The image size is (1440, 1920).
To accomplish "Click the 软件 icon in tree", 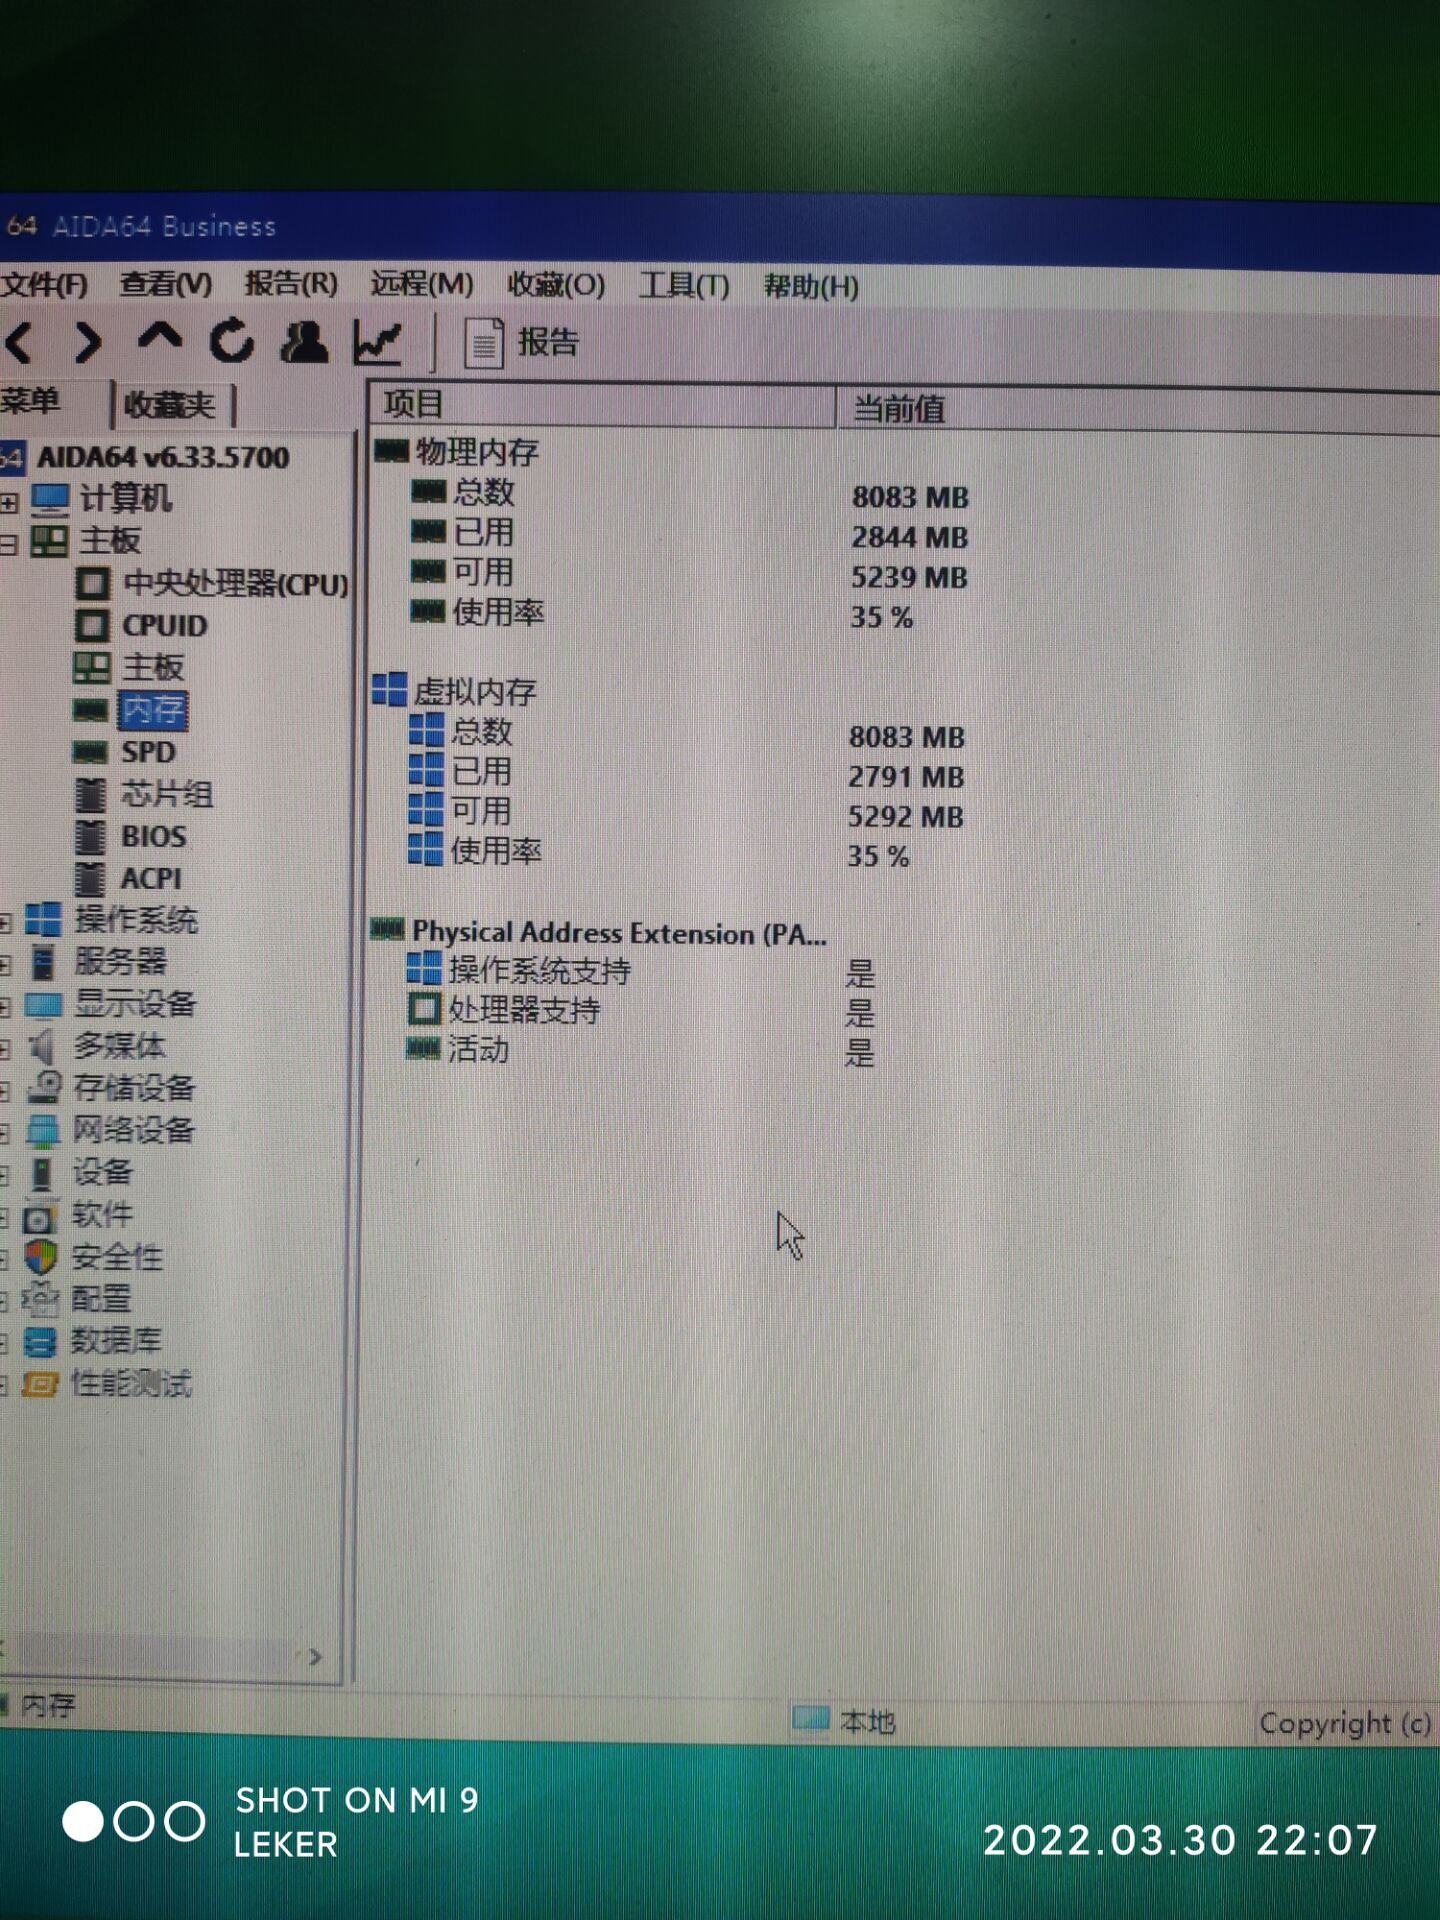I will pos(40,1217).
